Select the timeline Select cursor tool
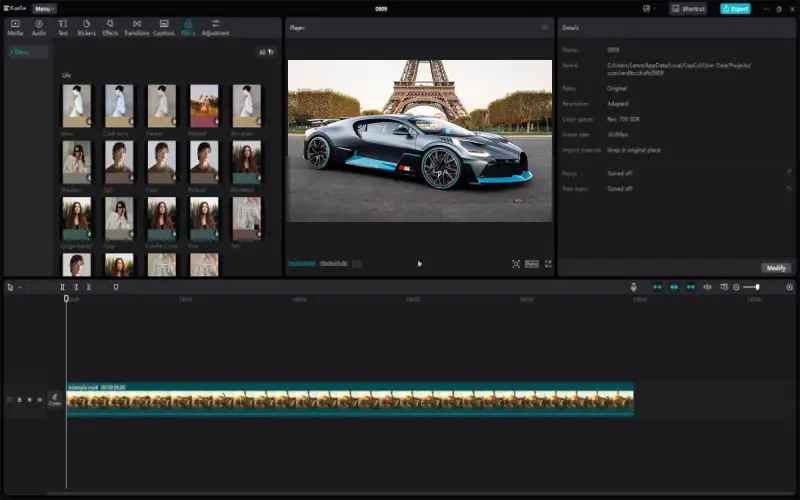The height and width of the screenshot is (500, 800). 10,287
